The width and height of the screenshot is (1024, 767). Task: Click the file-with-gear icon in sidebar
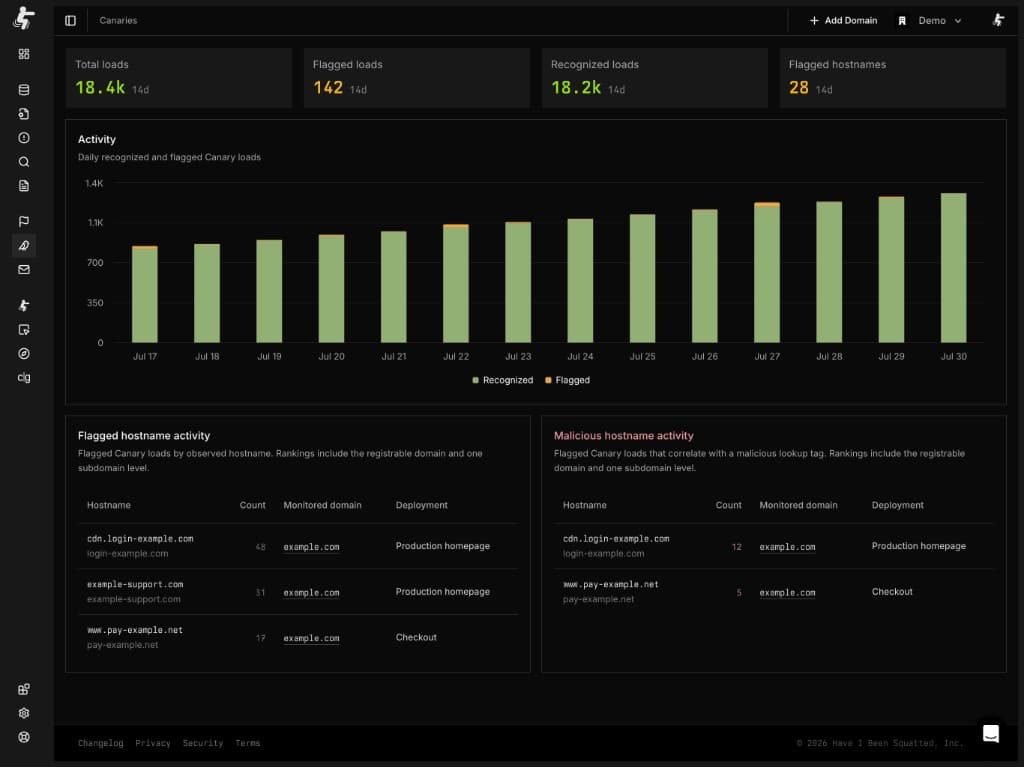point(24,114)
